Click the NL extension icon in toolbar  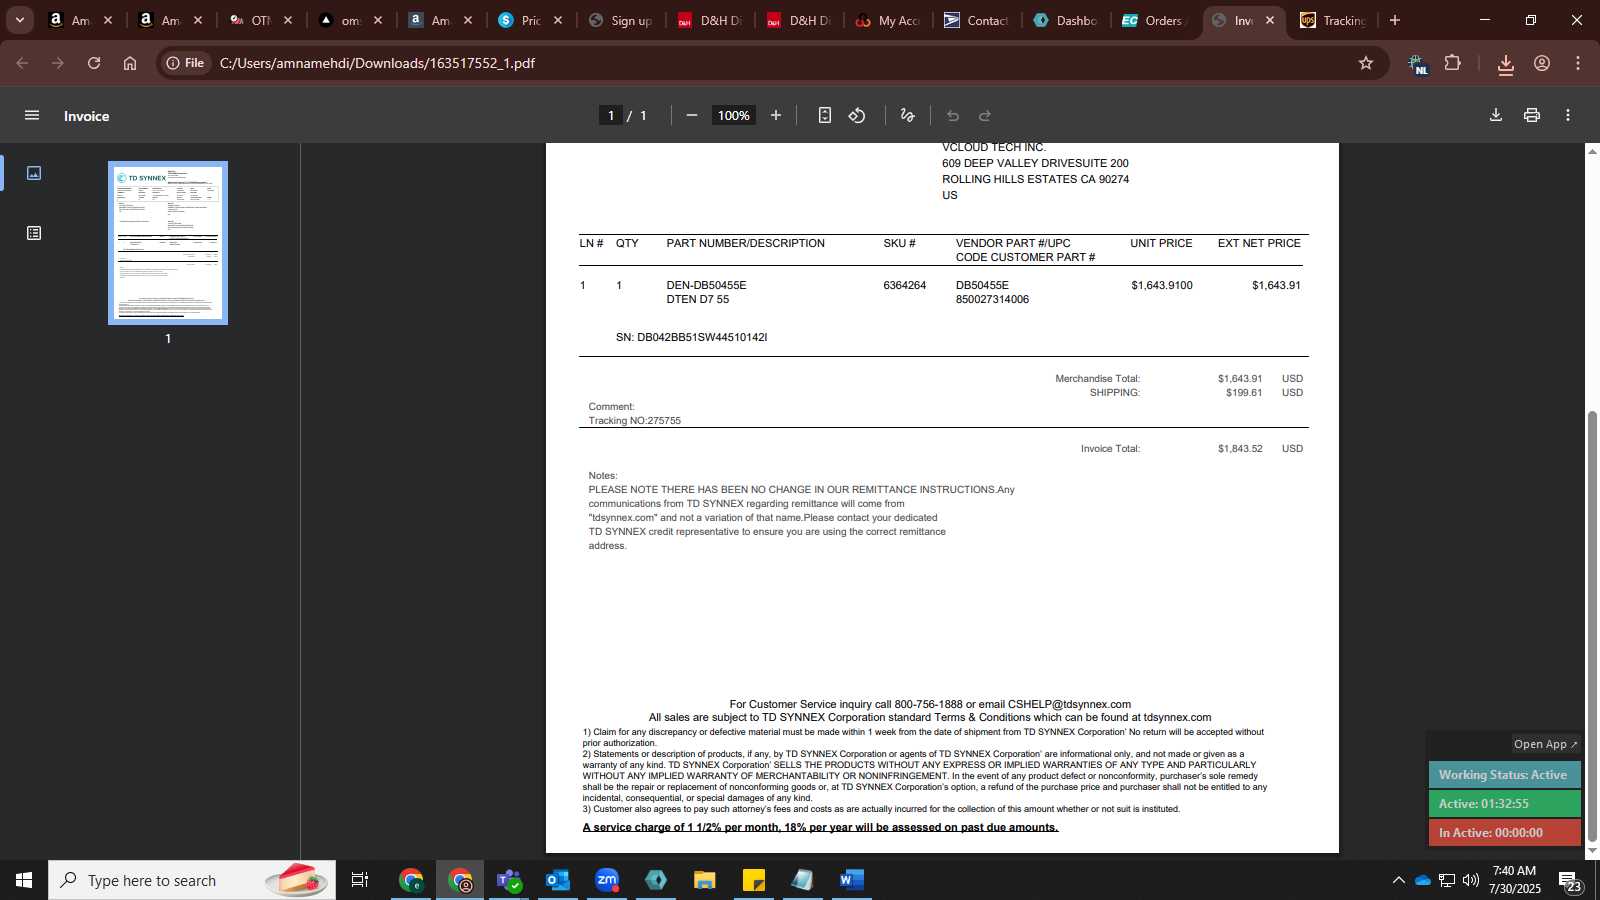(1418, 64)
